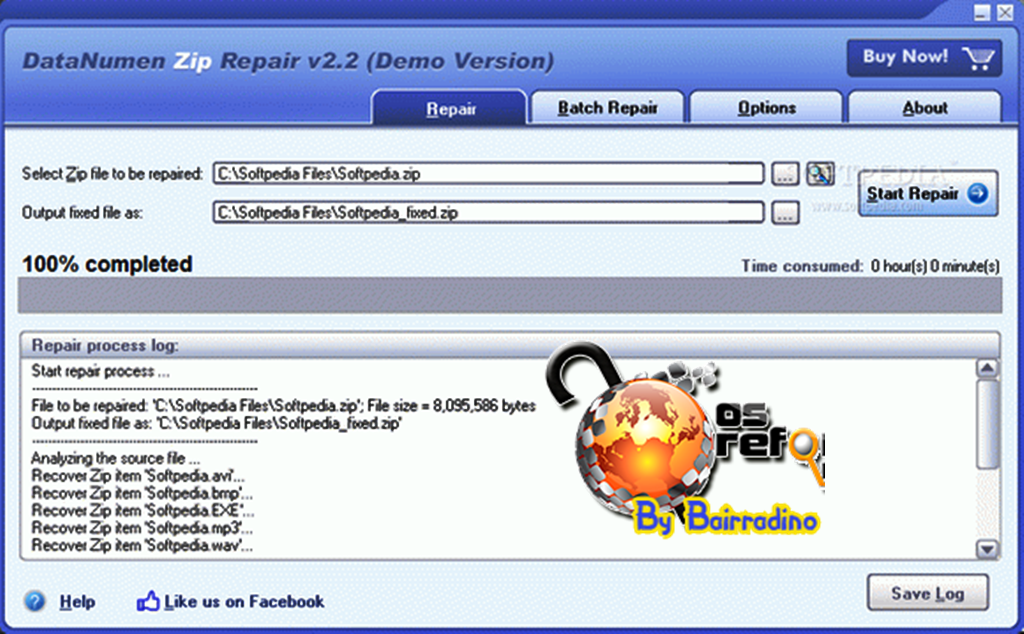Open the Options tab
This screenshot has height=634, width=1024.
(x=766, y=108)
